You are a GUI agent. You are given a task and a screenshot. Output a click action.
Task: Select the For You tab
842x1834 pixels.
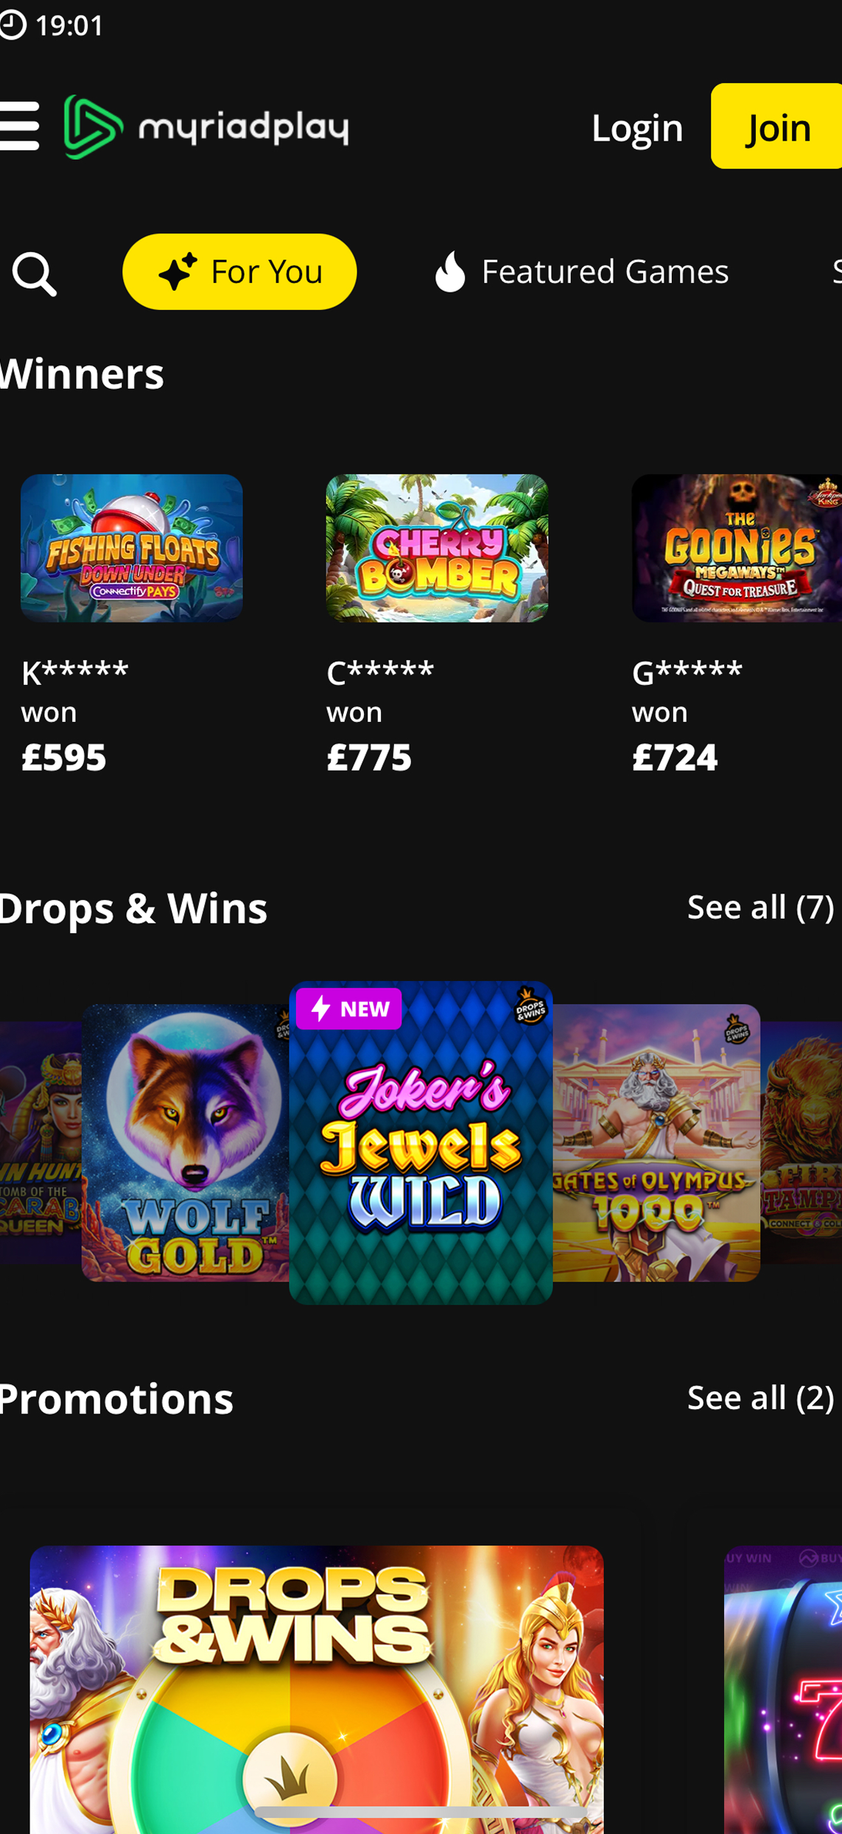[x=239, y=271]
